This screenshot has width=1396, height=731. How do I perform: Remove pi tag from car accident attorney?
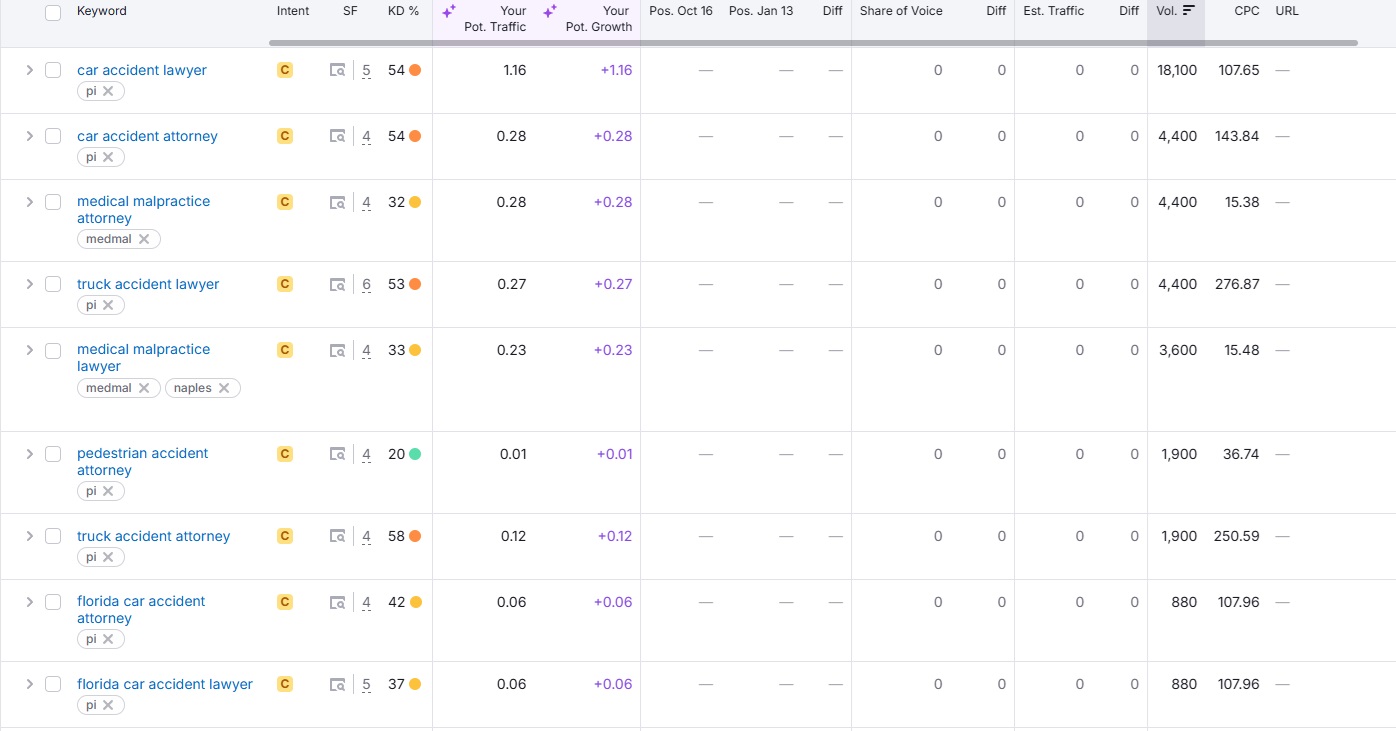click(108, 157)
